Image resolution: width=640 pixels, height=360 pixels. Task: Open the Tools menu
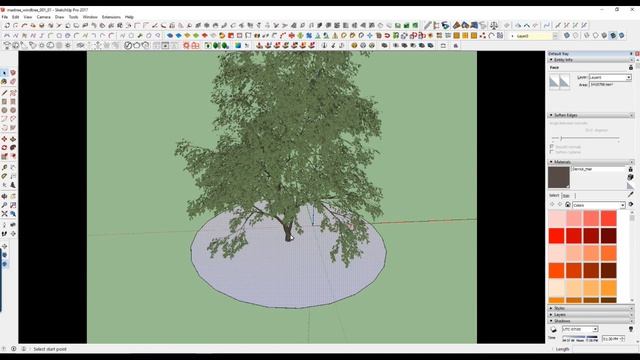[73, 17]
